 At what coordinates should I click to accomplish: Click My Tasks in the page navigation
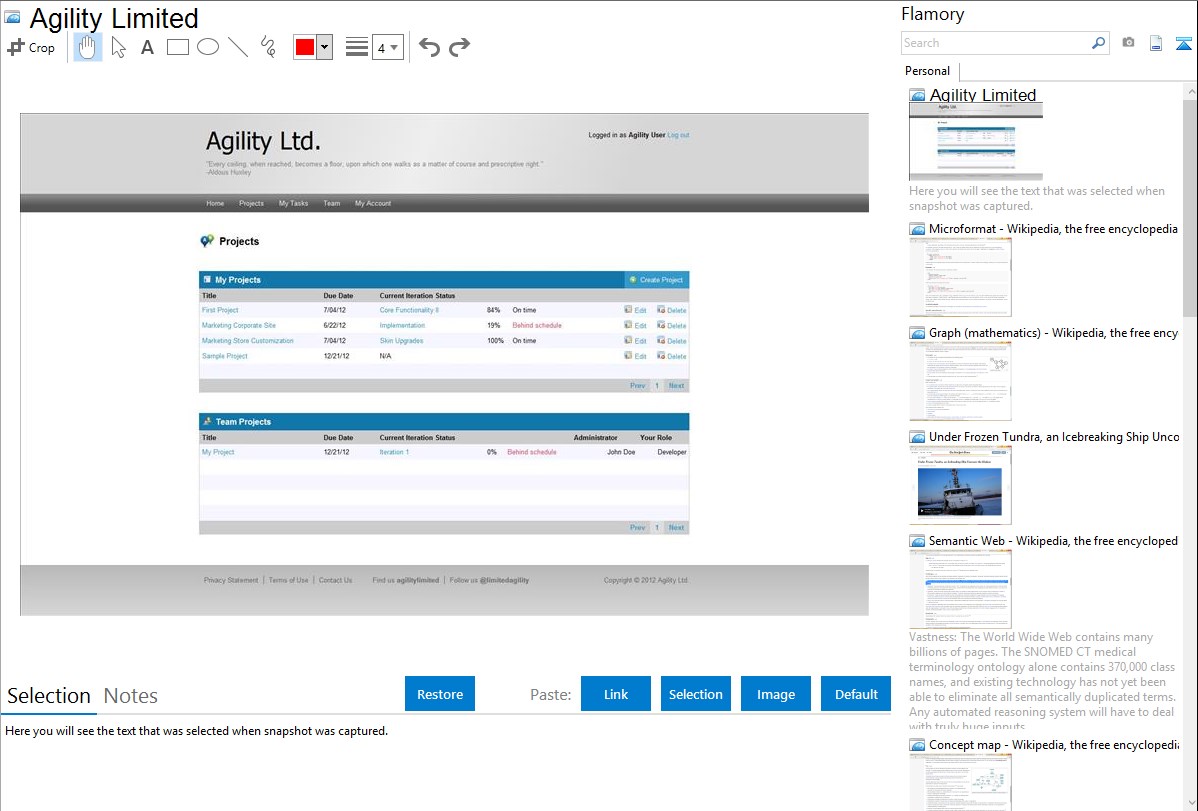click(293, 203)
